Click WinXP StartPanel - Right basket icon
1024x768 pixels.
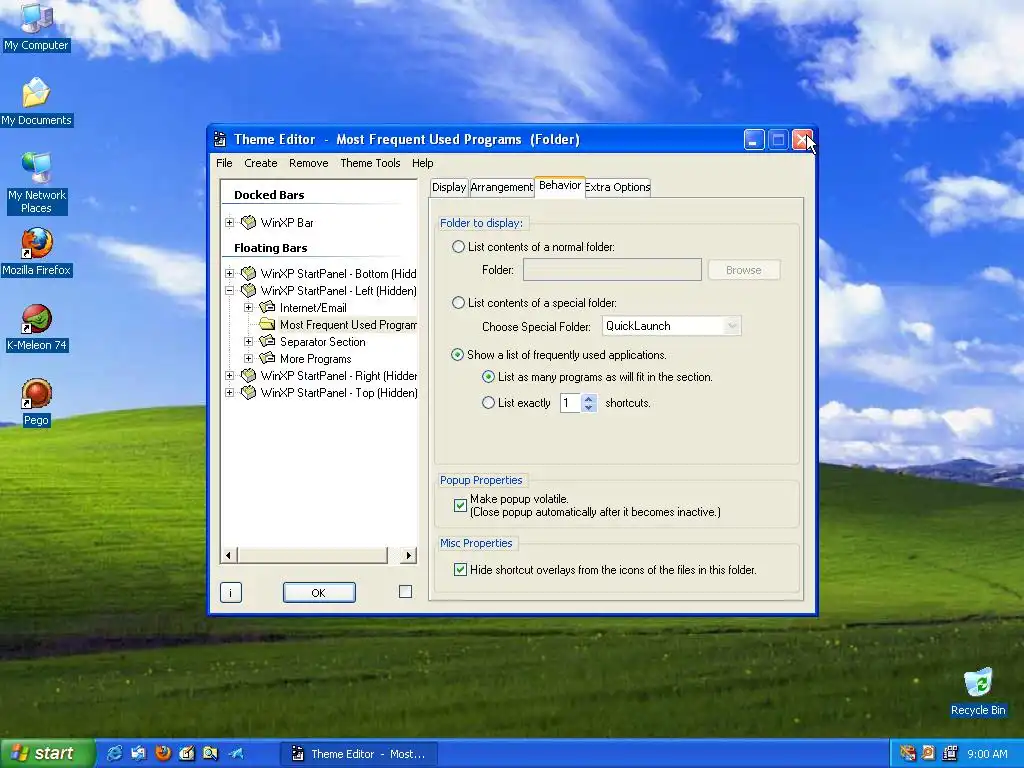click(248, 376)
